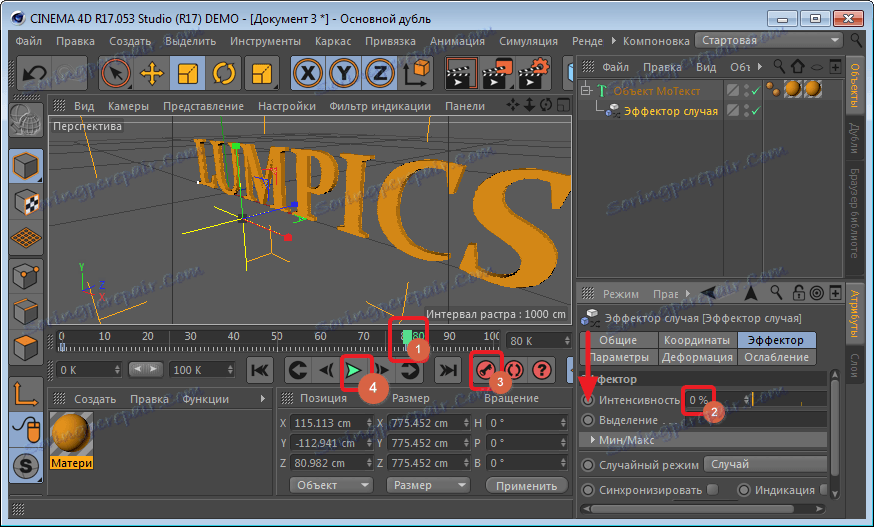
Task: Go to start of animation
Action: coord(260,370)
